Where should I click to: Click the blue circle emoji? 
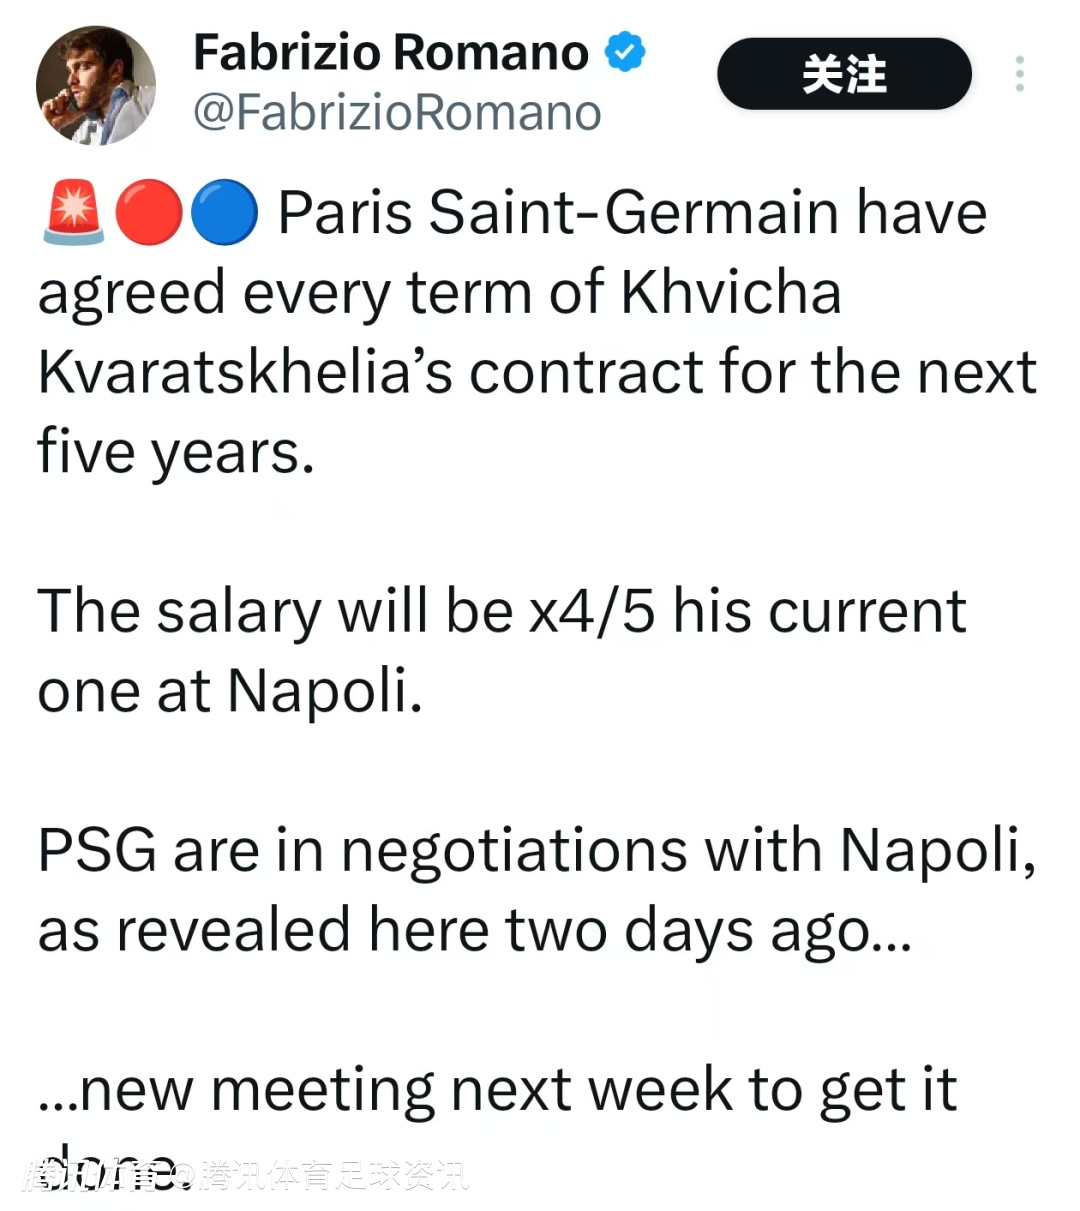pos(224,213)
